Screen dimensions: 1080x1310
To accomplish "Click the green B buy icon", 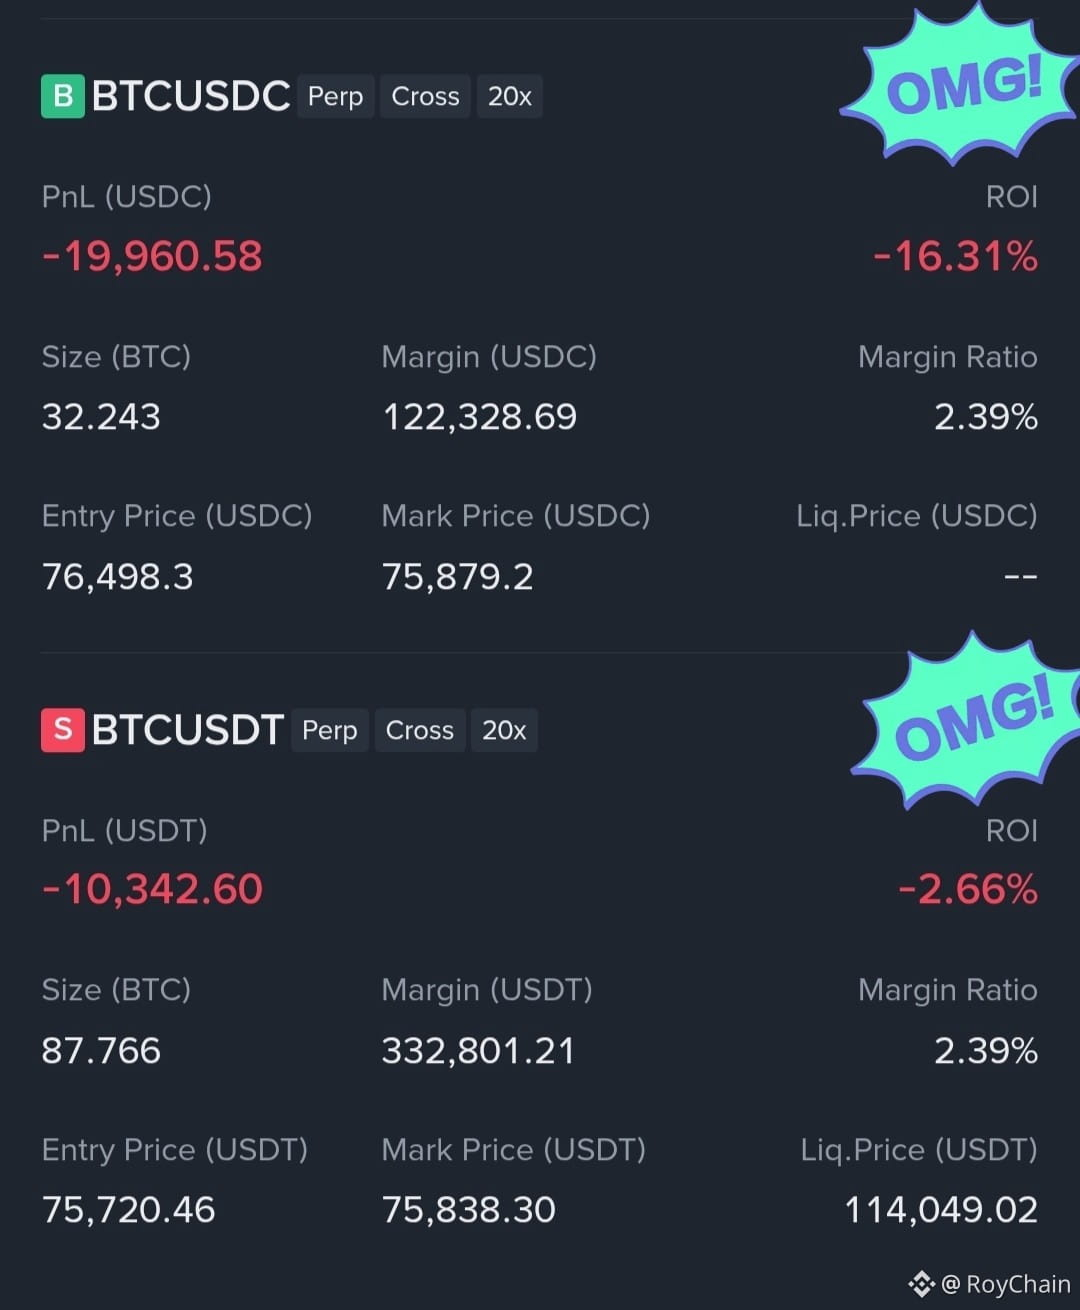I will (62, 96).
